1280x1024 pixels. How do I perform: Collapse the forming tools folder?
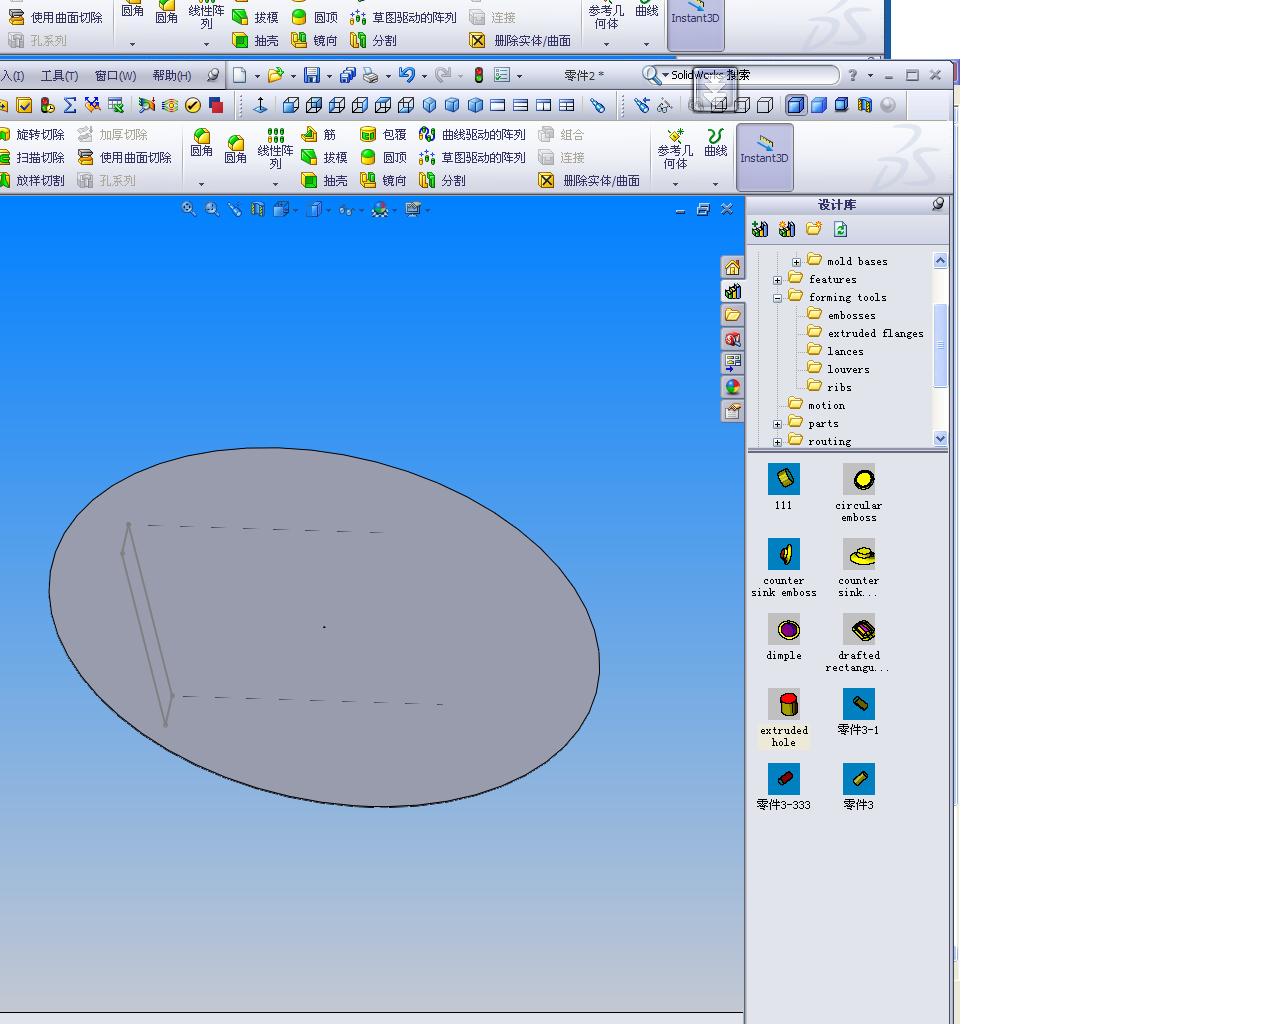coord(778,298)
